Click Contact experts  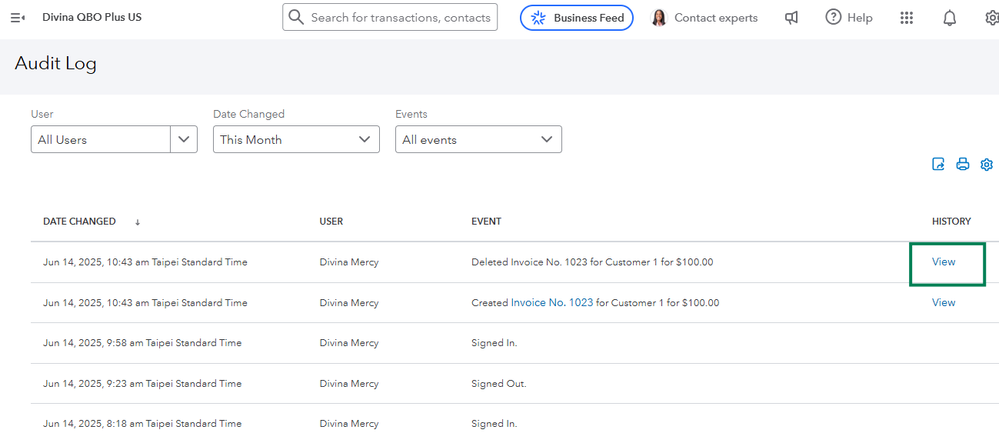pos(704,18)
